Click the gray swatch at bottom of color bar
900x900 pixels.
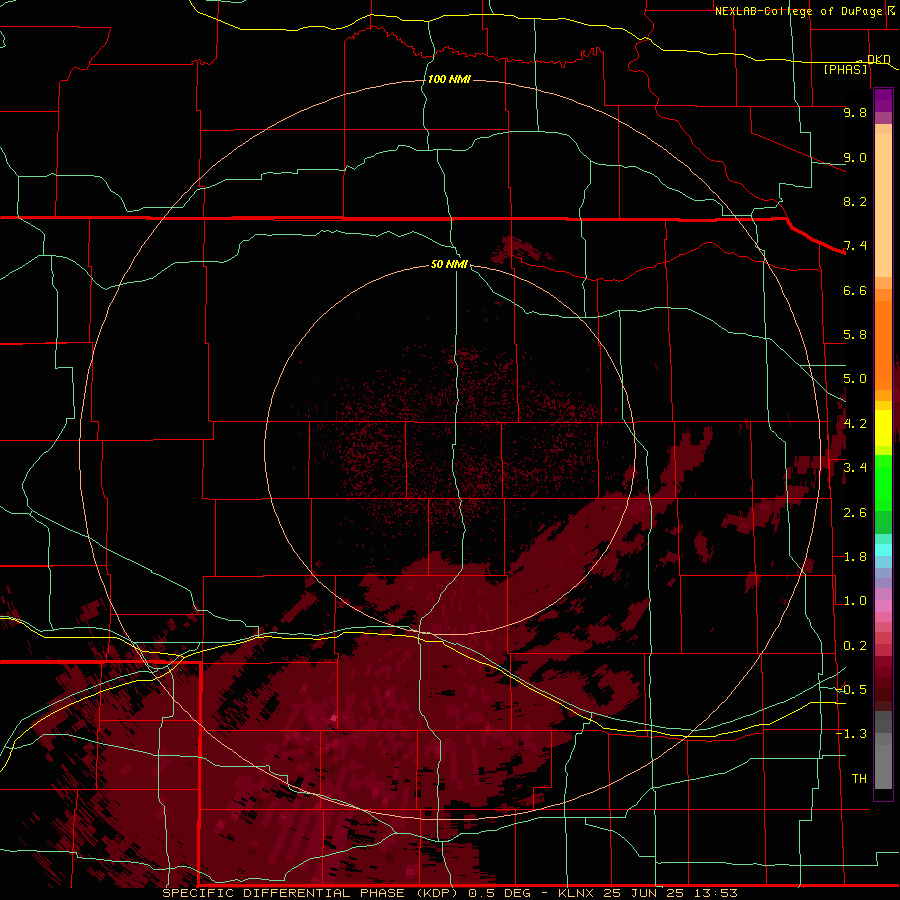tap(883, 766)
